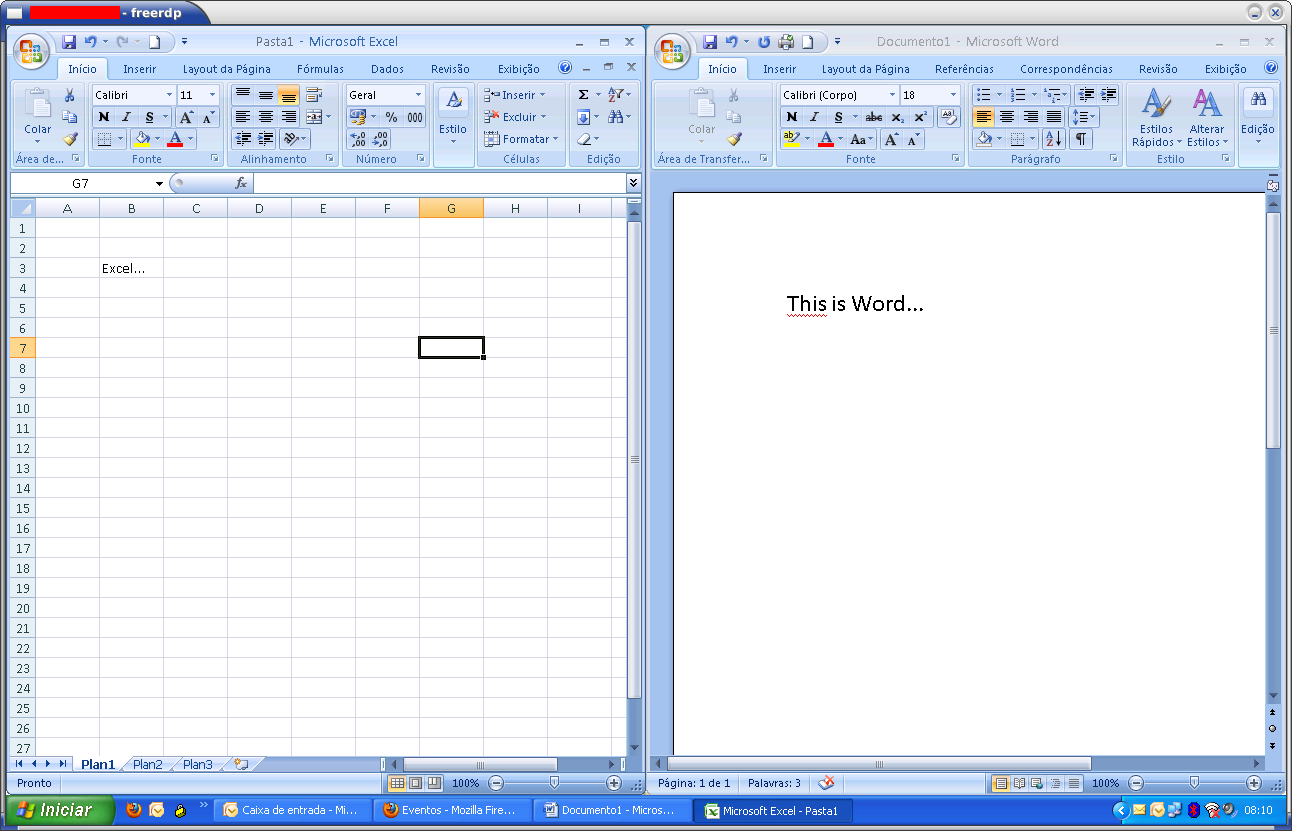Screen dimensions: 1292x831
Task: Open Excel Inserir cells dropdown
Action: tap(515, 95)
